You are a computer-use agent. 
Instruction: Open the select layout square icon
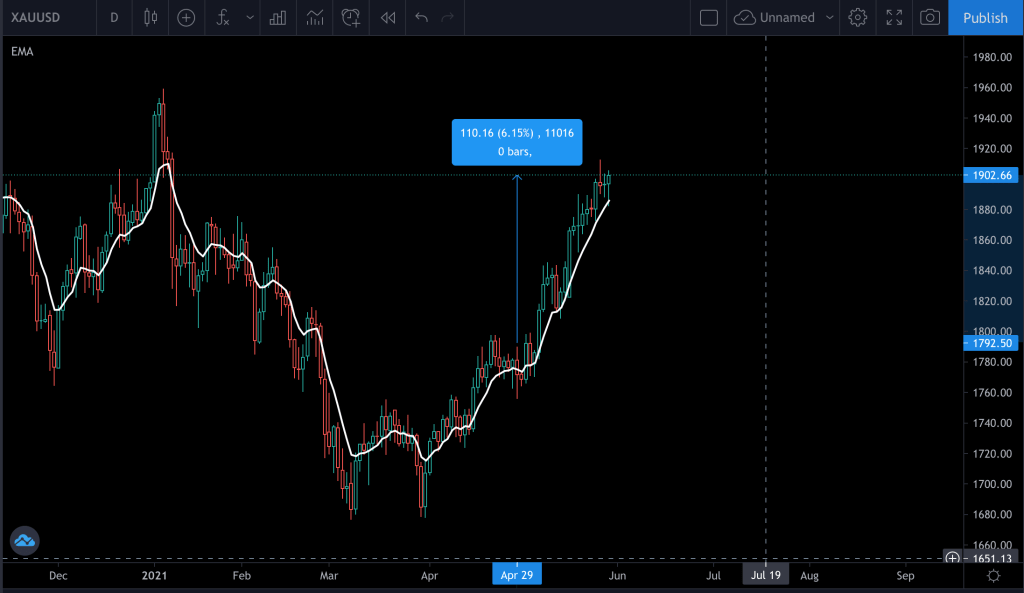(x=709, y=17)
